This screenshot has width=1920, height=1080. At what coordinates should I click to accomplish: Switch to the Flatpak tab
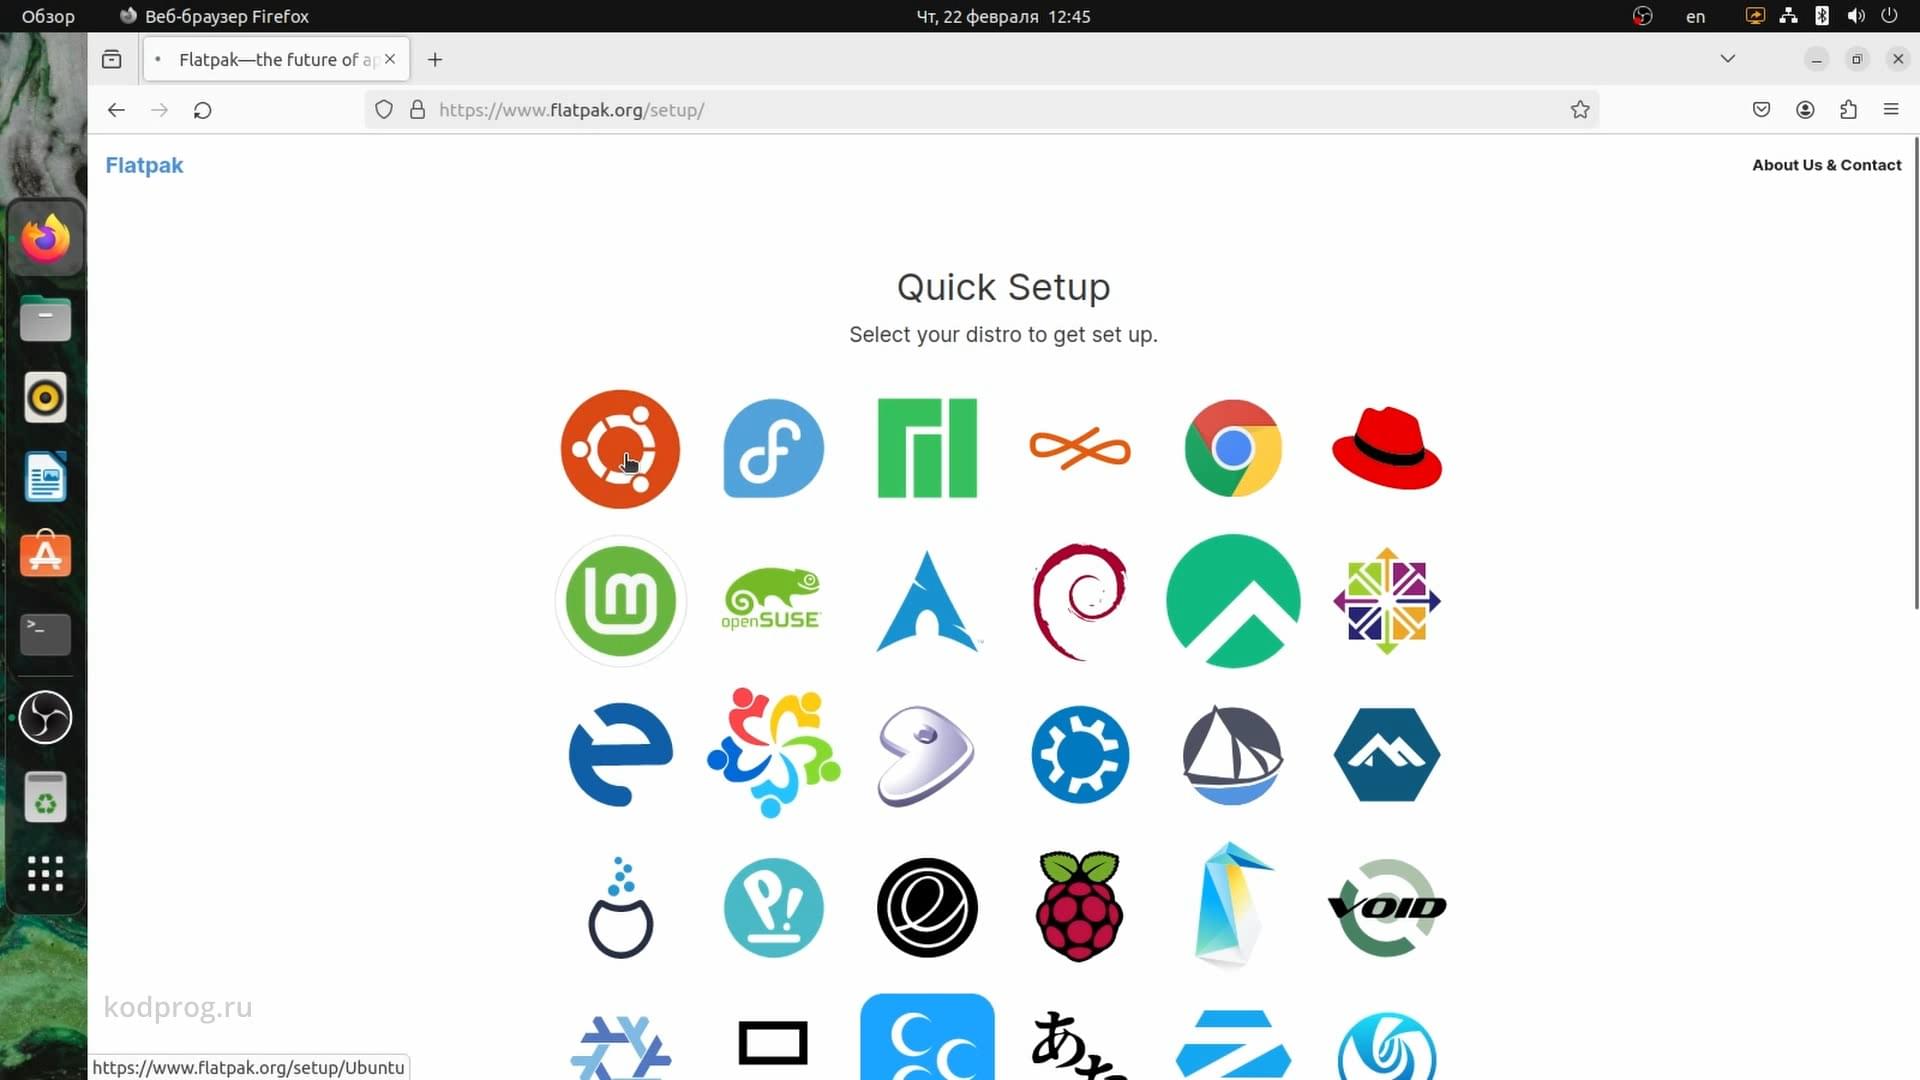tap(276, 59)
